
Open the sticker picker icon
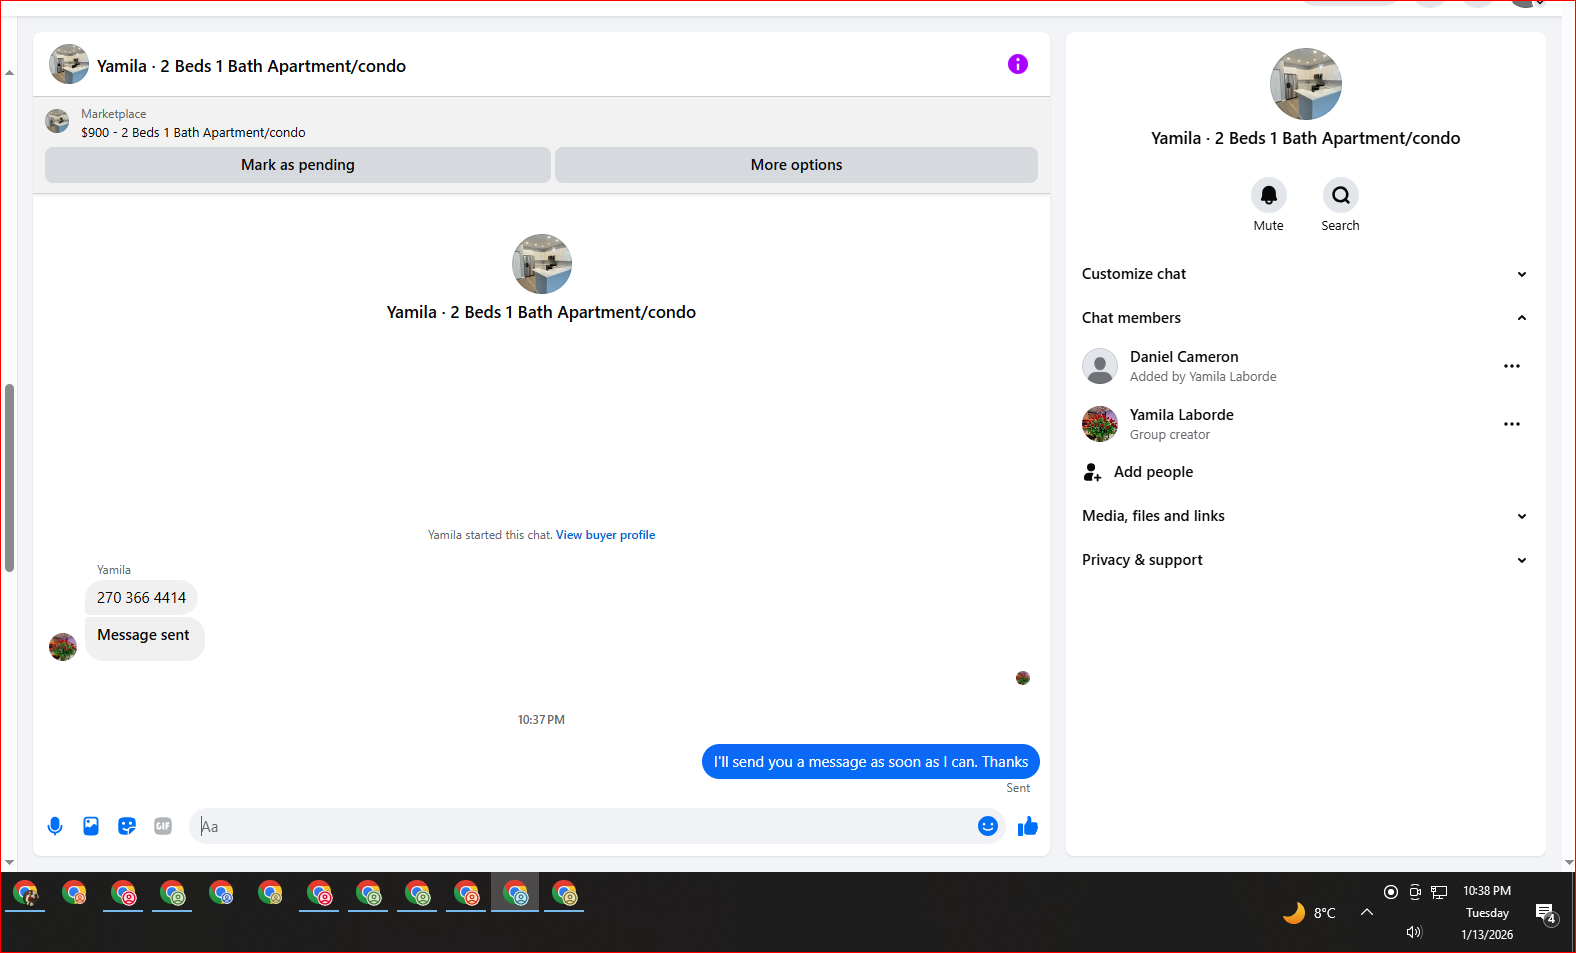click(127, 826)
